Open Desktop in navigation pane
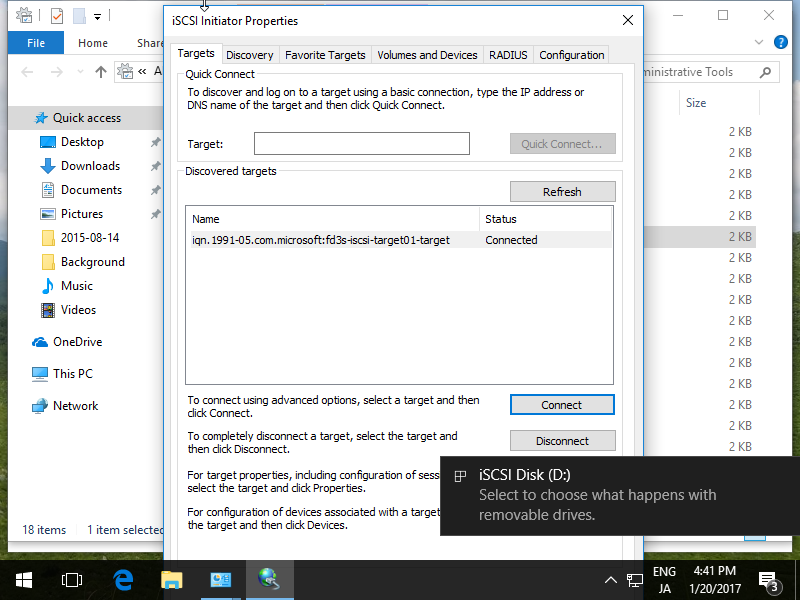The height and width of the screenshot is (600, 800). [82, 142]
